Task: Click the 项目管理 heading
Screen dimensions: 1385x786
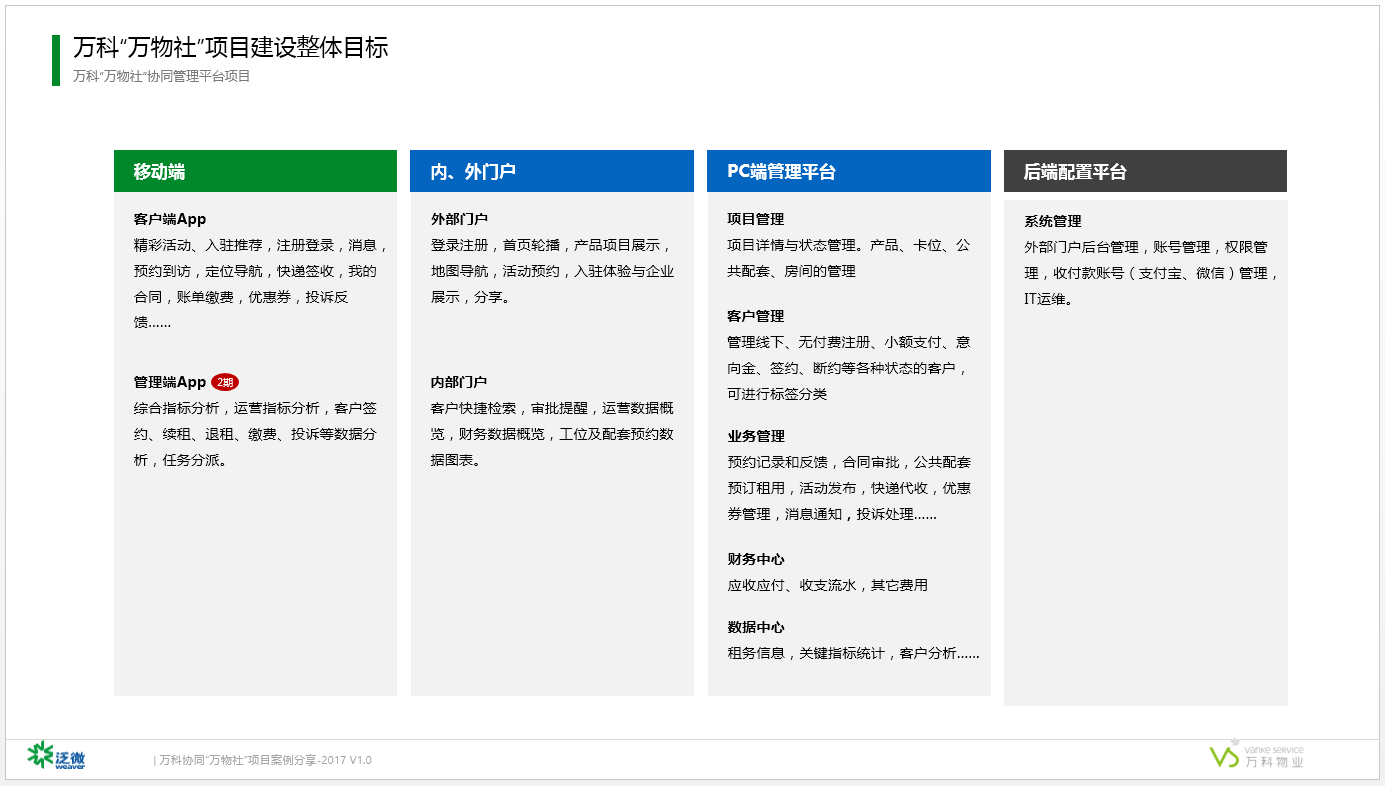Action: tap(756, 219)
